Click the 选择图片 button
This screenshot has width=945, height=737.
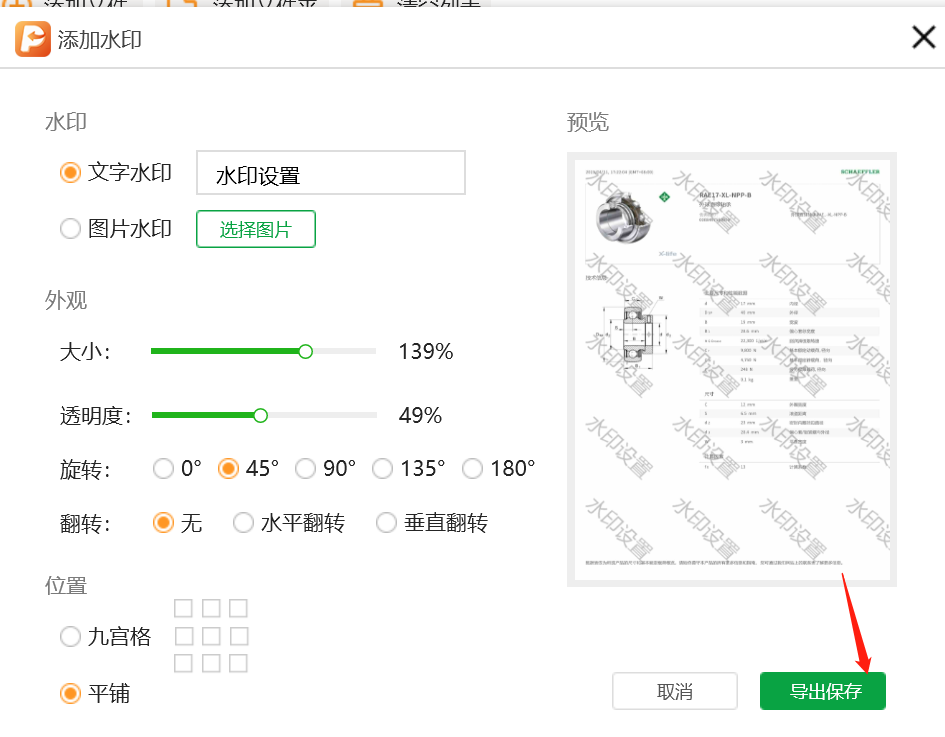click(x=256, y=229)
